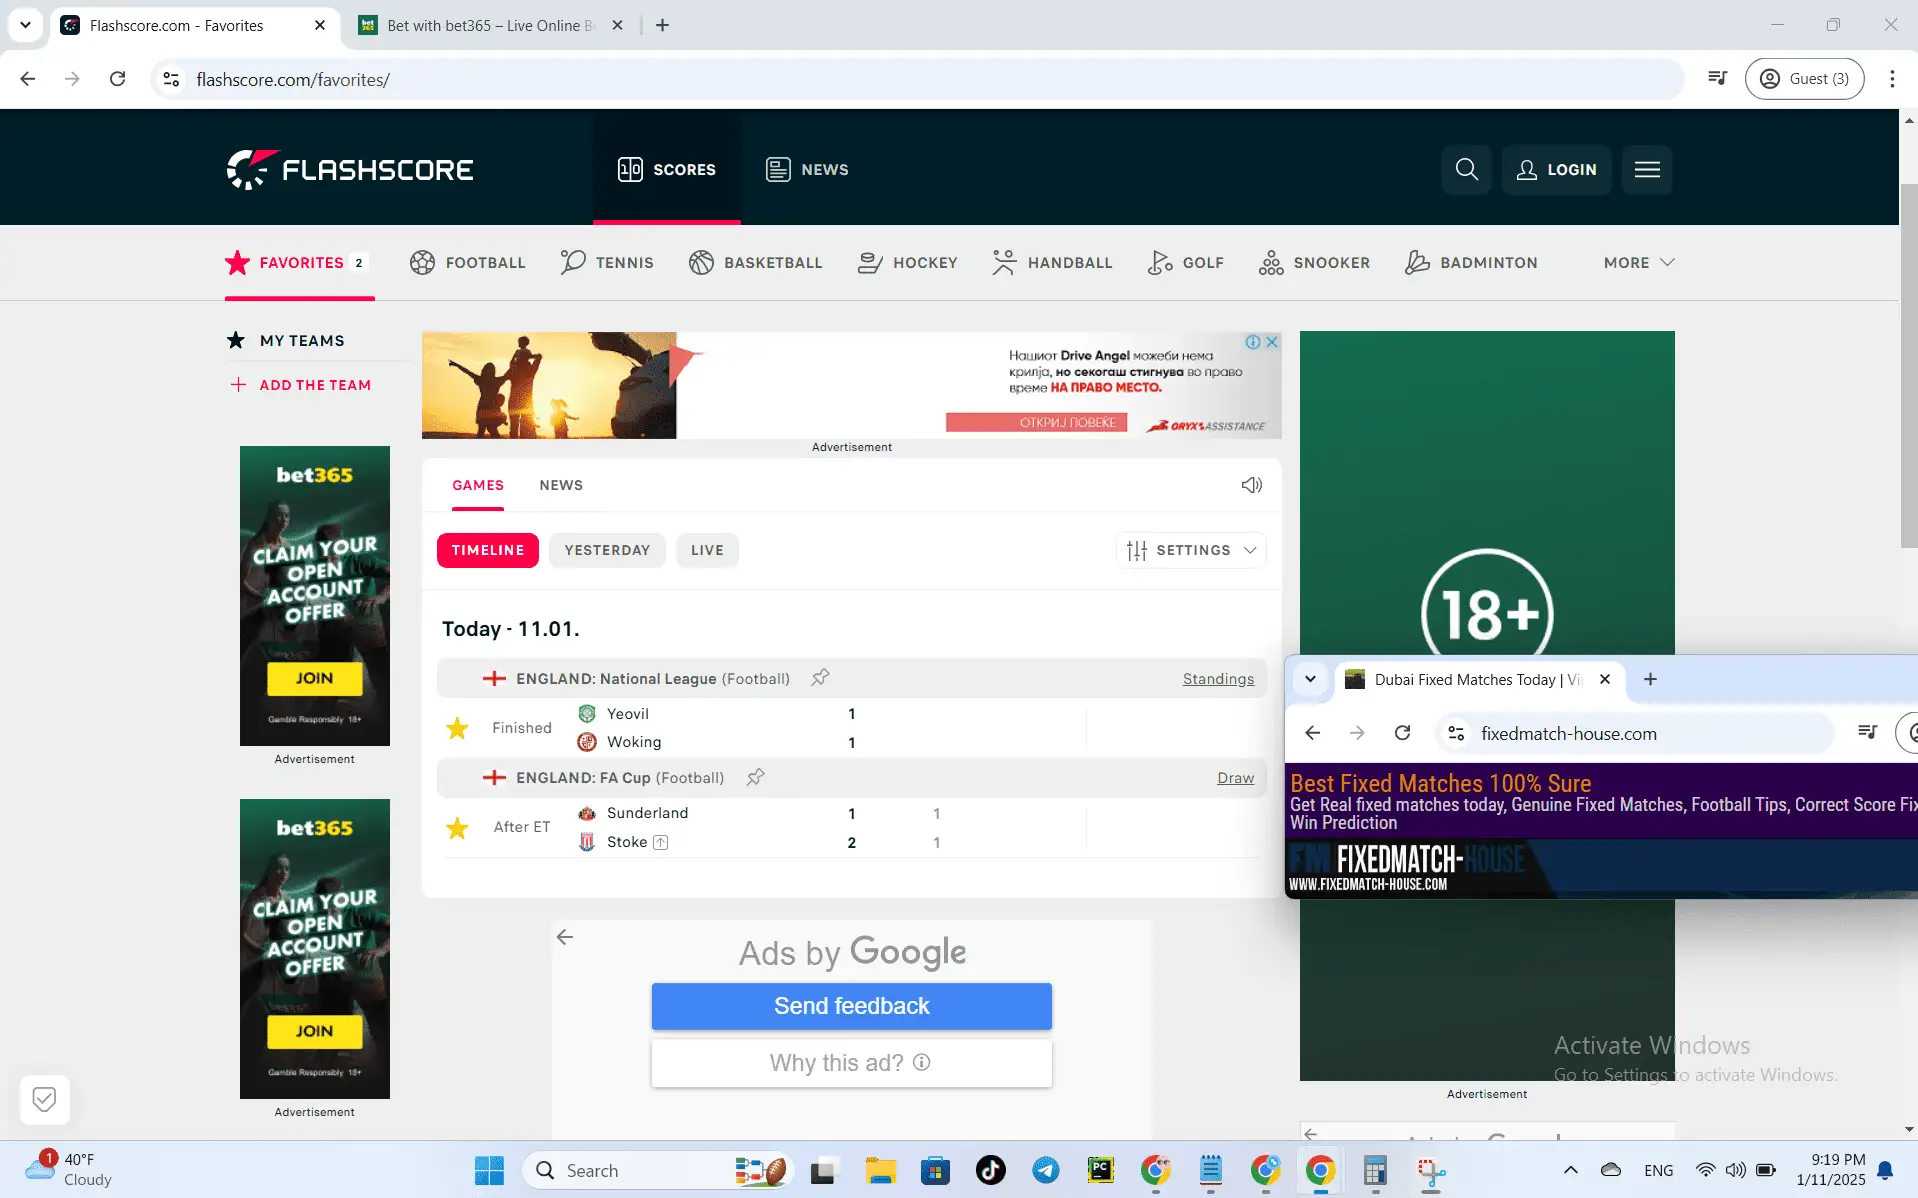1918x1198 pixels.
Task: Select the Golf sport icon
Action: 1158,262
